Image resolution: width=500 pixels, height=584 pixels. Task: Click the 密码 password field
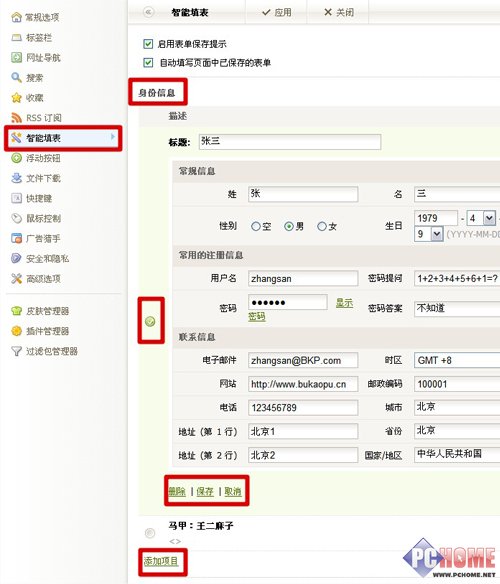(288, 302)
